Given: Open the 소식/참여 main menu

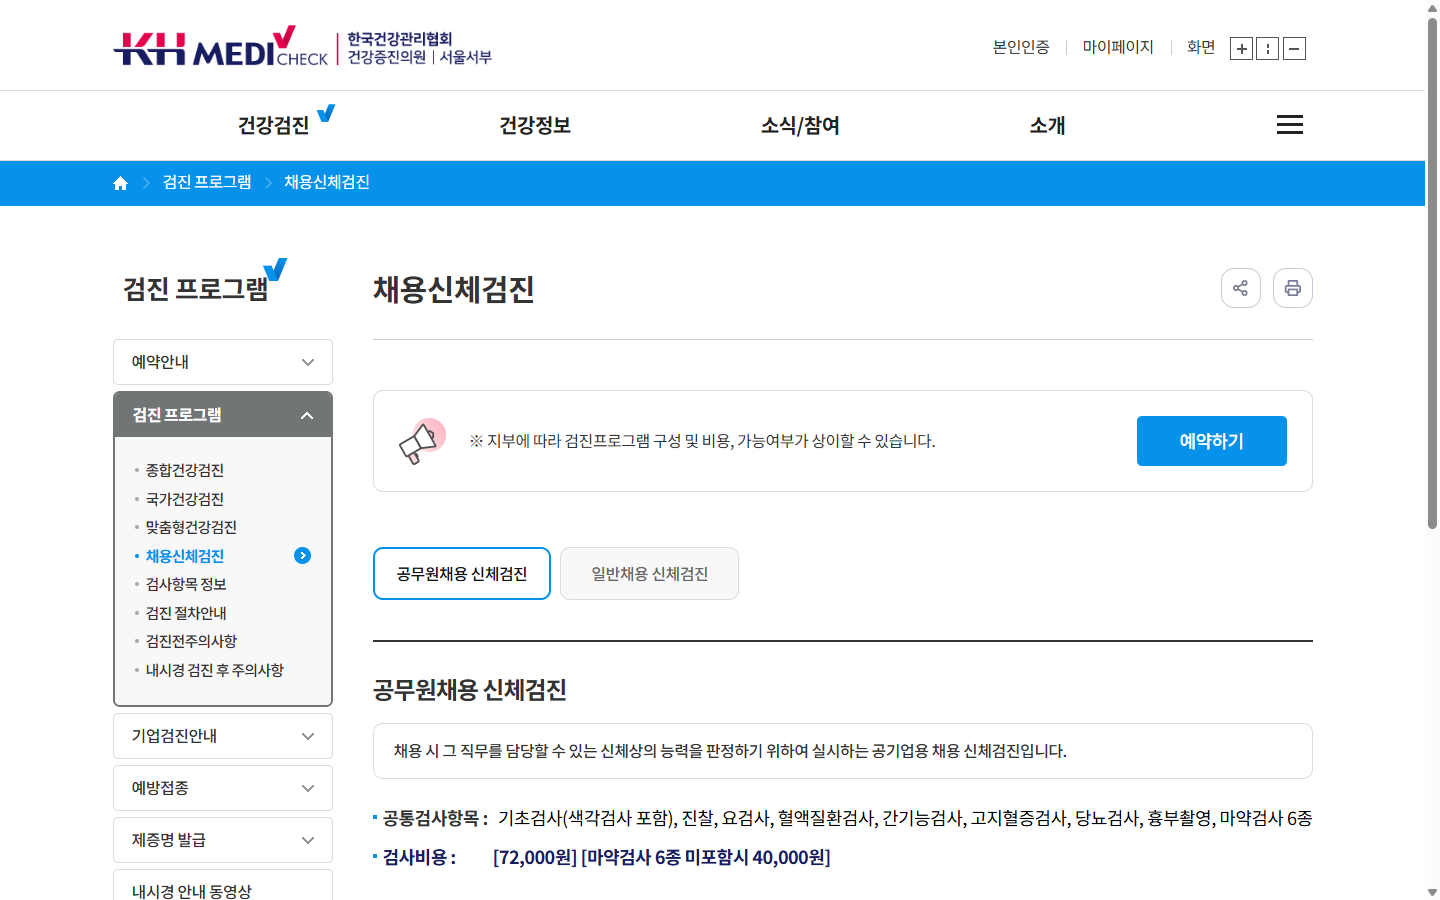Looking at the screenshot, I should point(800,125).
